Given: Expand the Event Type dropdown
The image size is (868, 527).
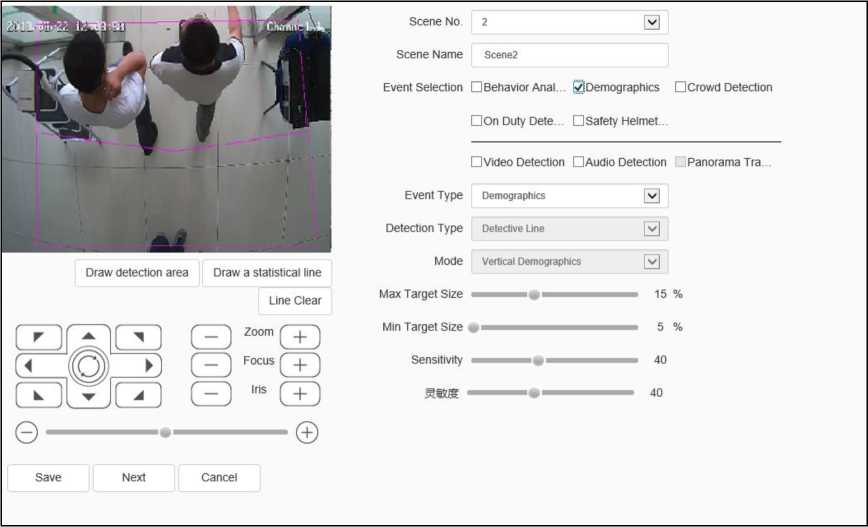Looking at the screenshot, I should [x=652, y=196].
